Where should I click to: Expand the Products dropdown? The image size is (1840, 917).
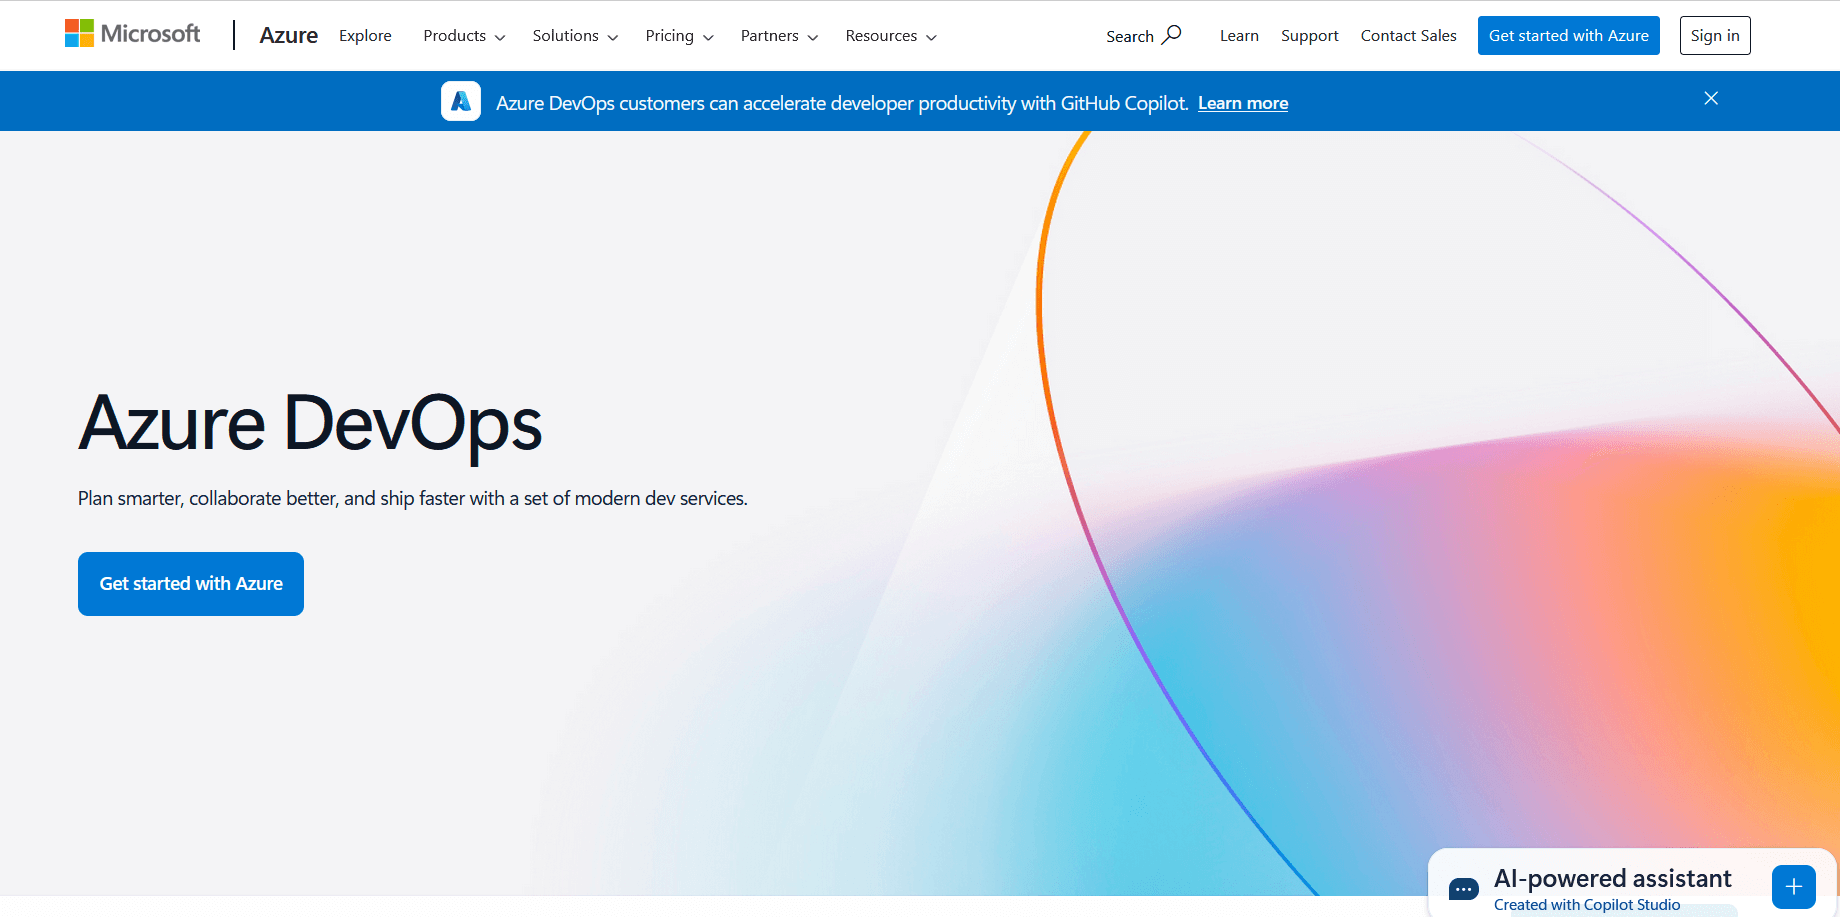coord(464,35)
